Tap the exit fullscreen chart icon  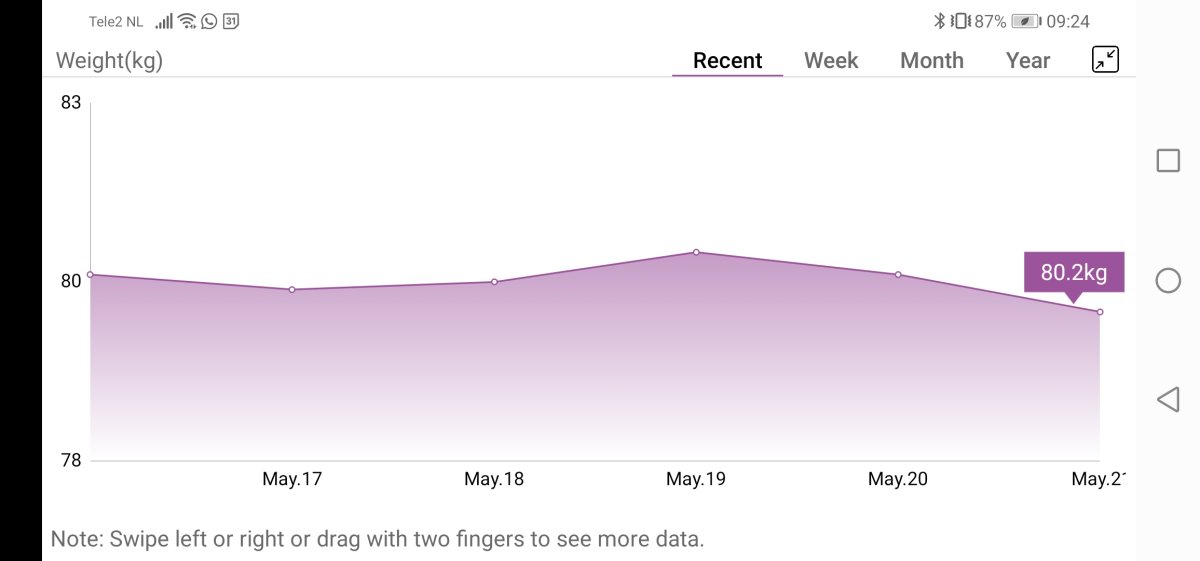click(1105, 59)
